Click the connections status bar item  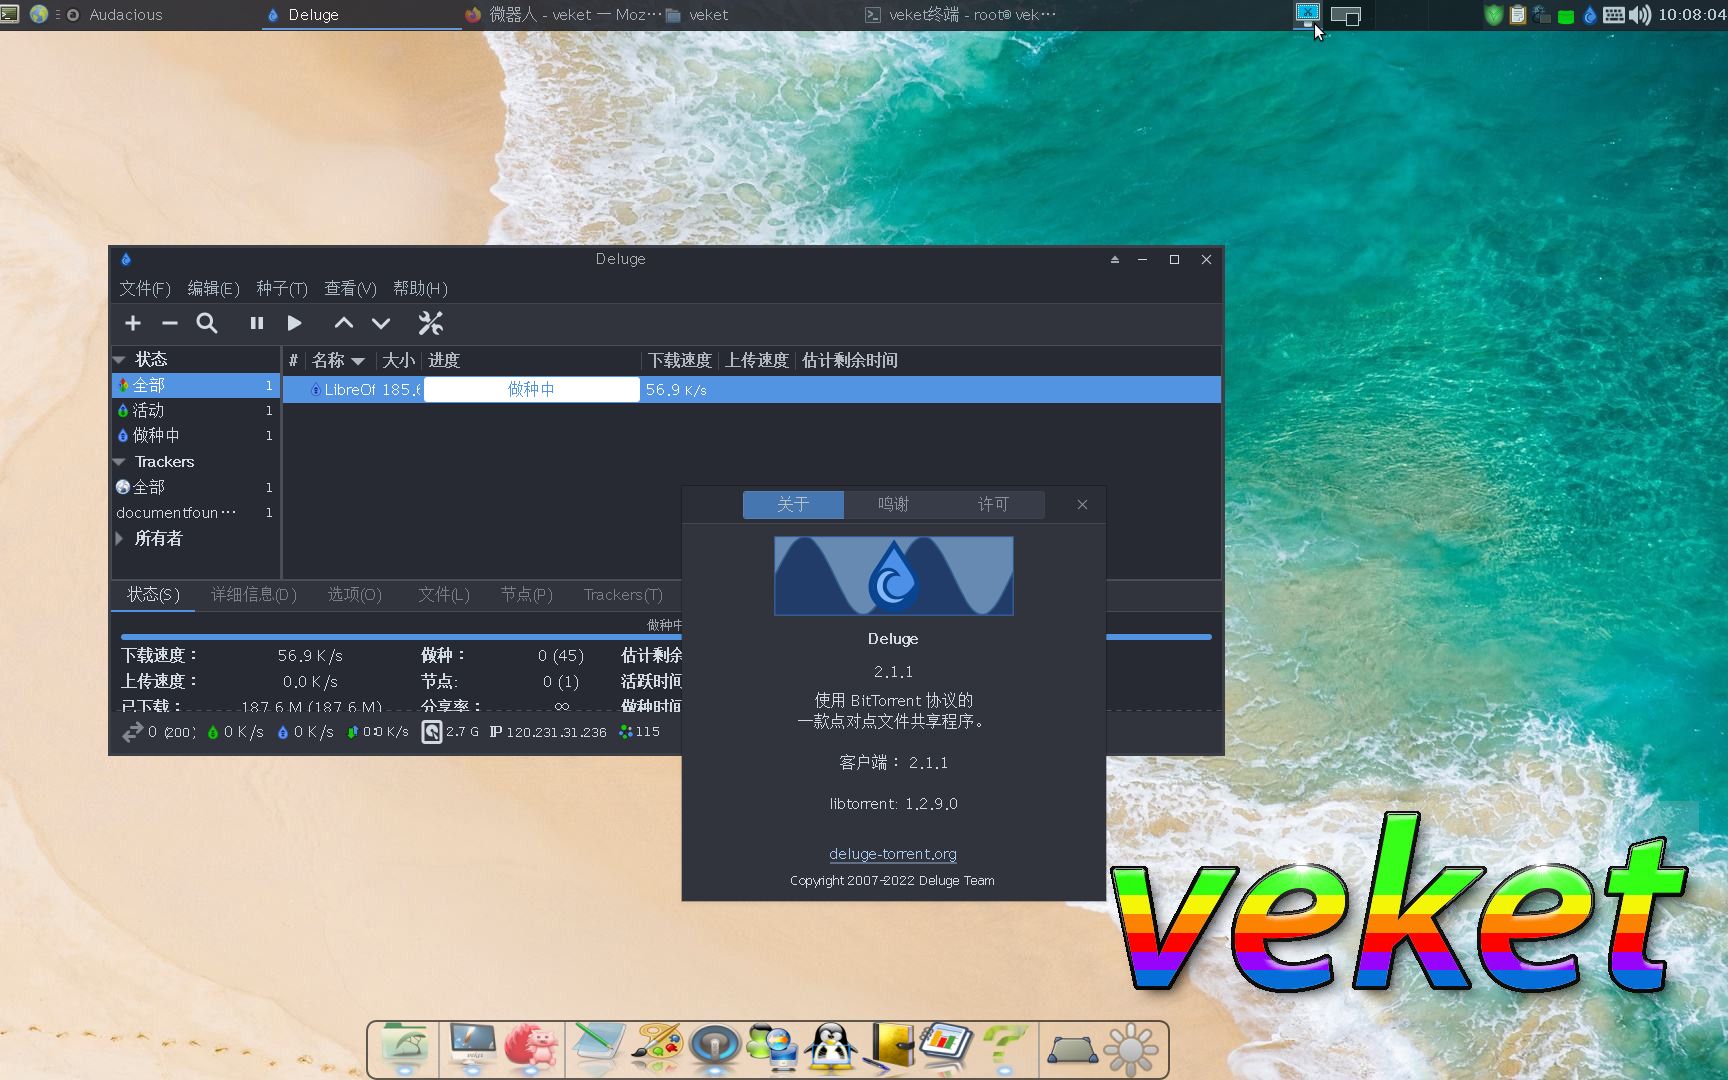pyautogui.click(x=158, y=732)
